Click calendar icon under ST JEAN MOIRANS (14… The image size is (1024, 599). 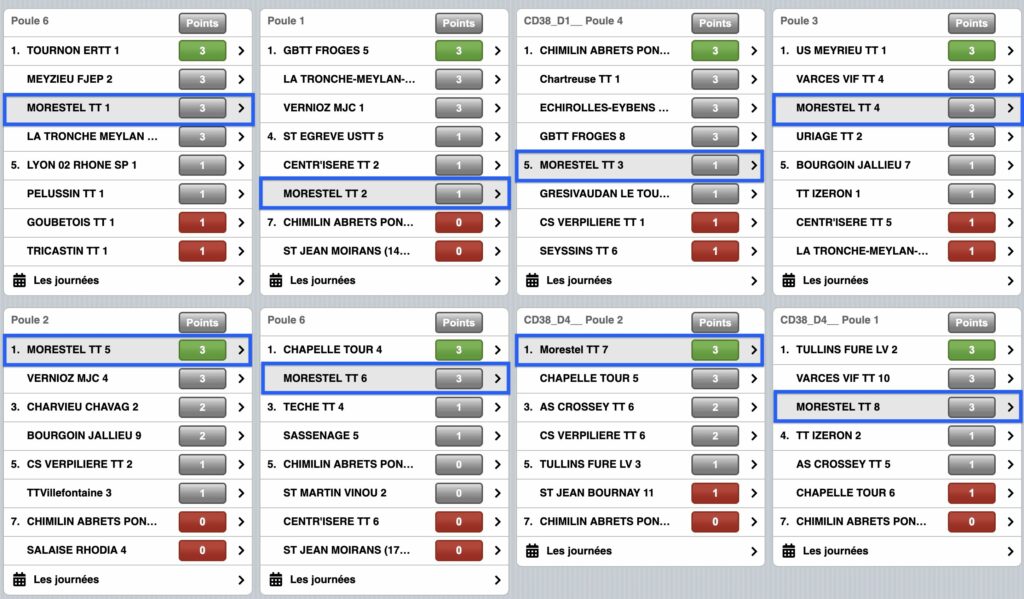coord(276,280)
